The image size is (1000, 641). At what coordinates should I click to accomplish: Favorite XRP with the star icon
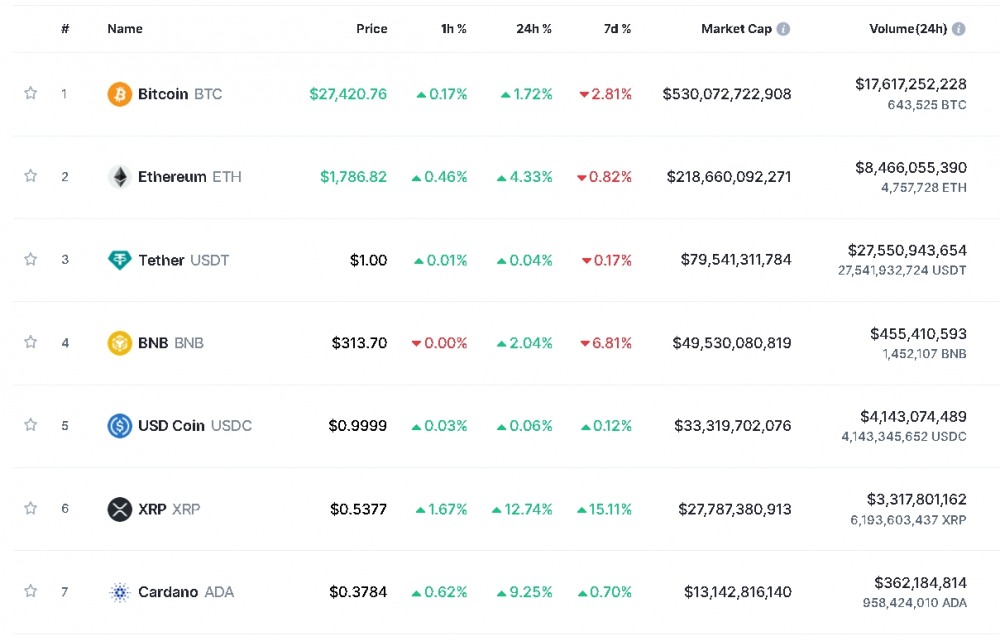click(x=31, y=509)
